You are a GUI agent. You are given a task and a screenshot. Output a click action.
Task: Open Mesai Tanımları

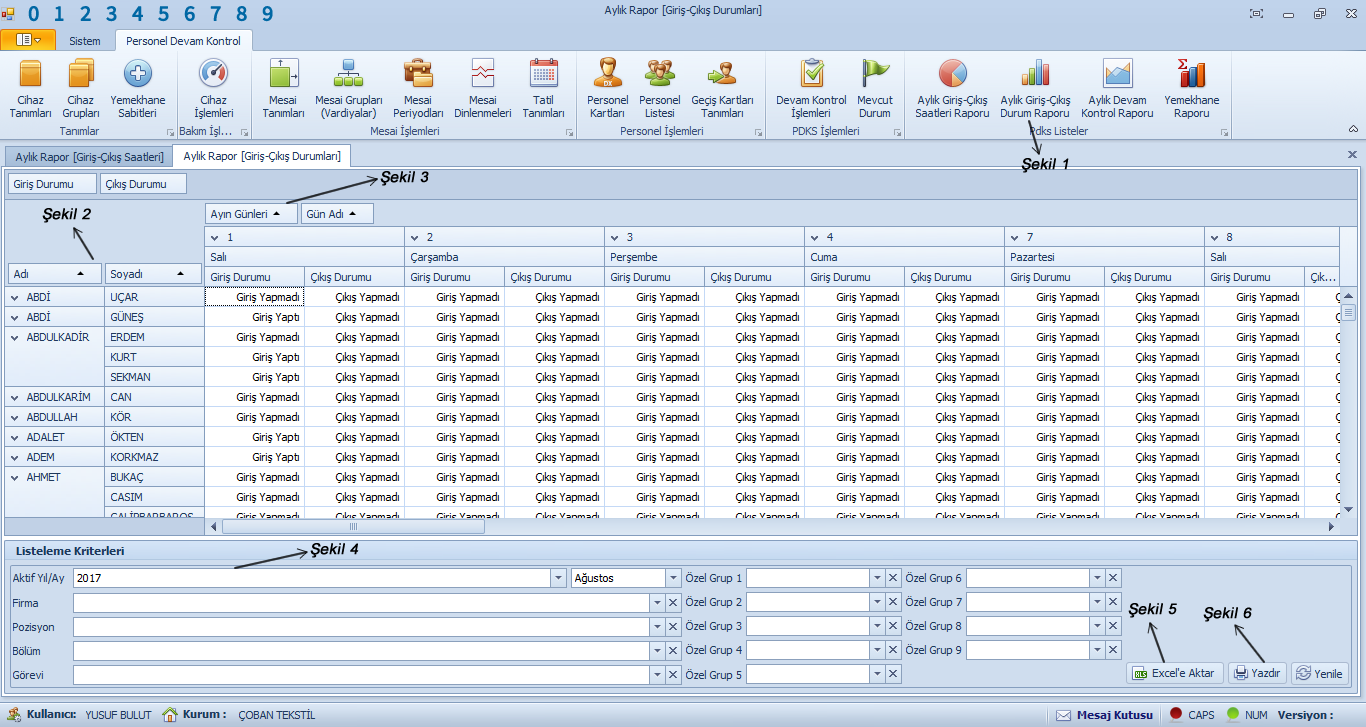pyautogui.click(x=283, y=89)
